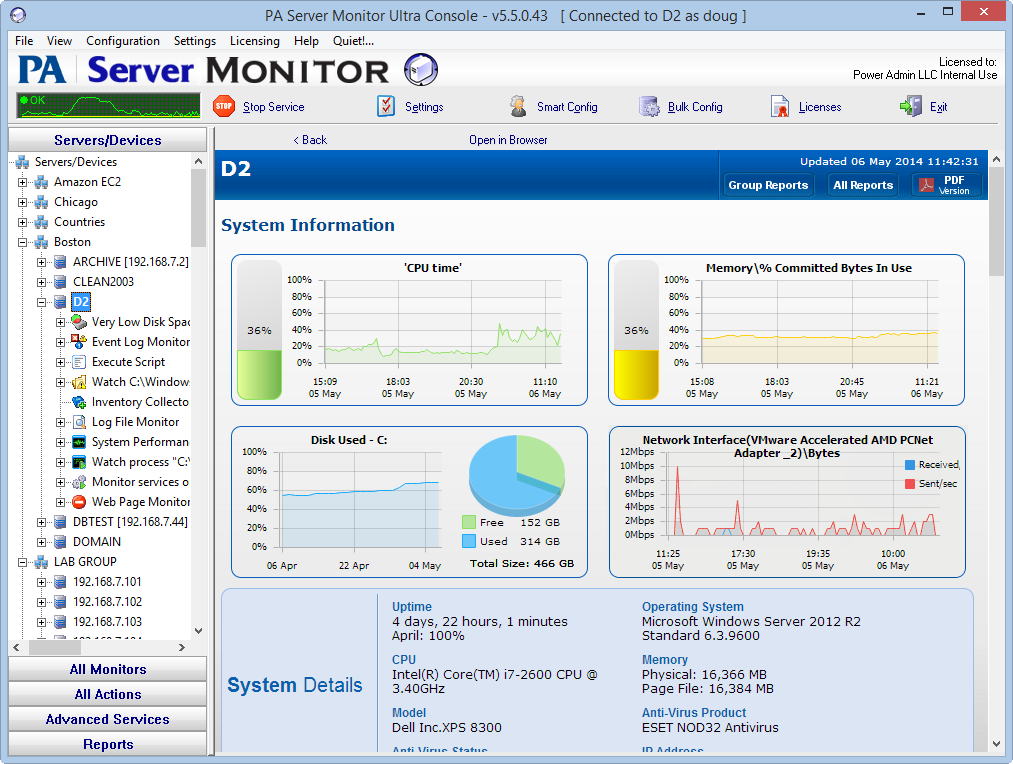Open the View menu

[59, 41]
